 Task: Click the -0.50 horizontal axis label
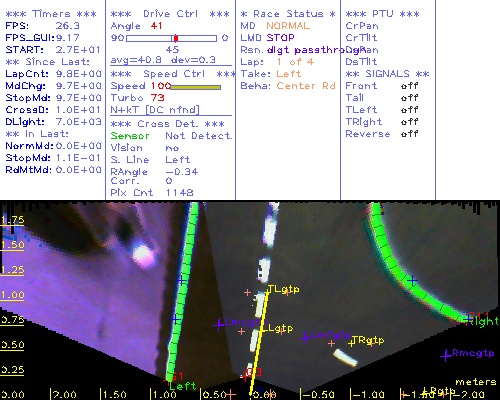pos(318,395)
